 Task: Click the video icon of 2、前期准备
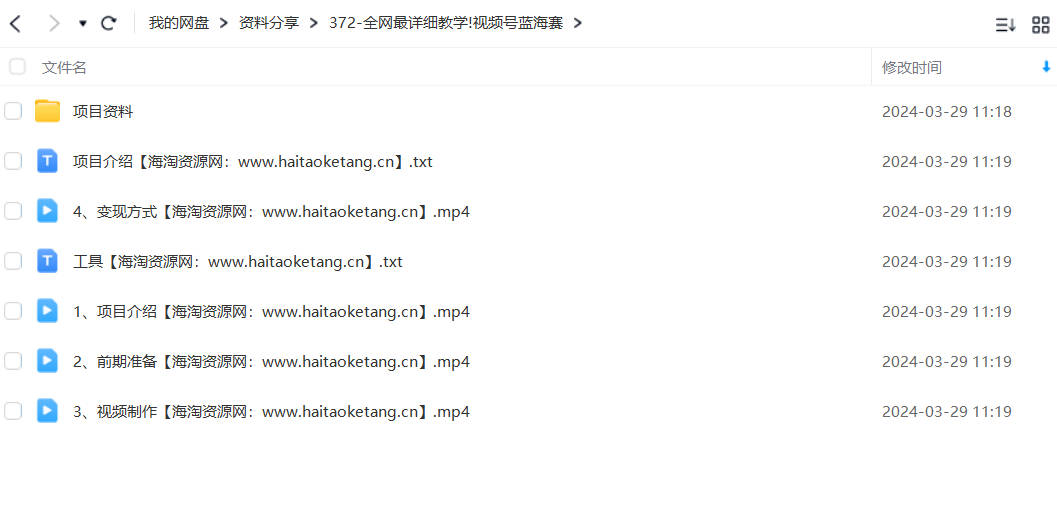tap(47, 361)
